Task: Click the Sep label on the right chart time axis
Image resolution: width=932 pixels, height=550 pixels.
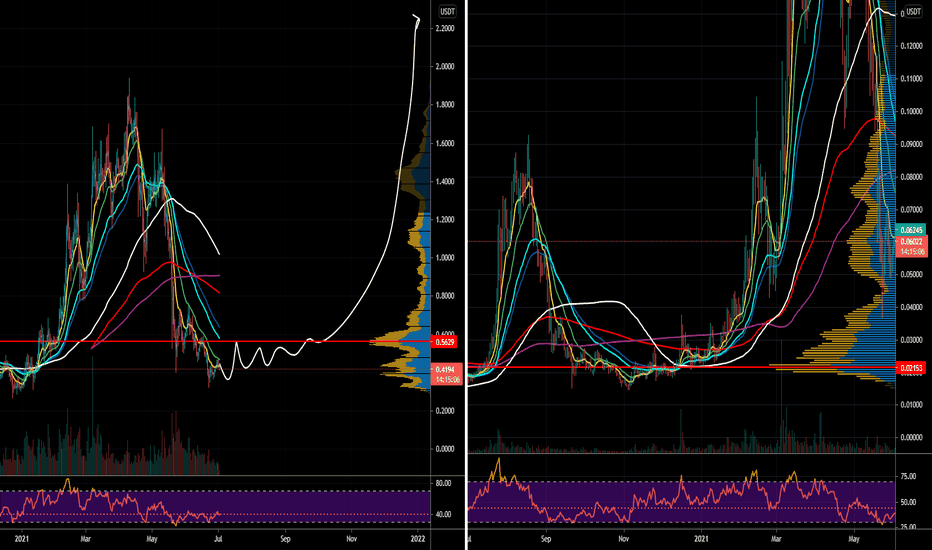Action: 546,539
